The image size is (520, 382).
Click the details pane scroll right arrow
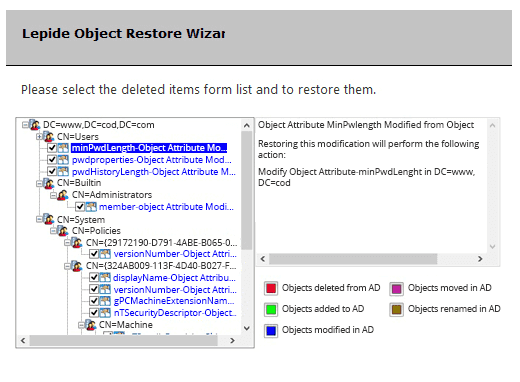480,259
